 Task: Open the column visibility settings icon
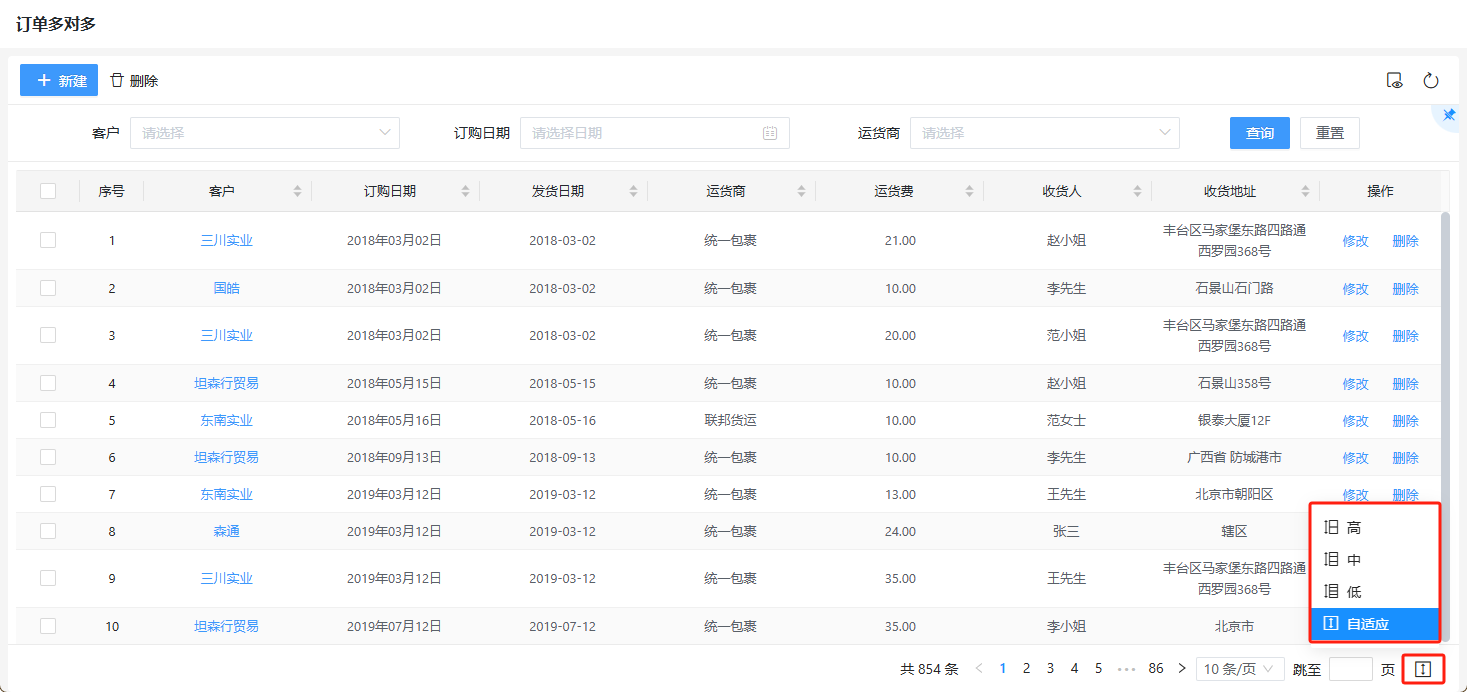click(x=1395, y=81)
